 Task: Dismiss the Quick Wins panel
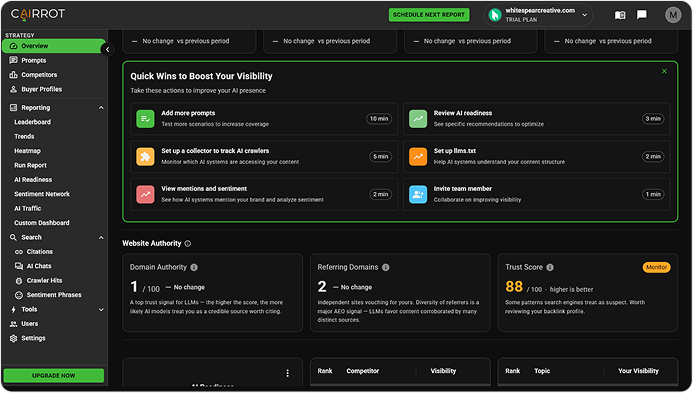[x=664, y=71]
